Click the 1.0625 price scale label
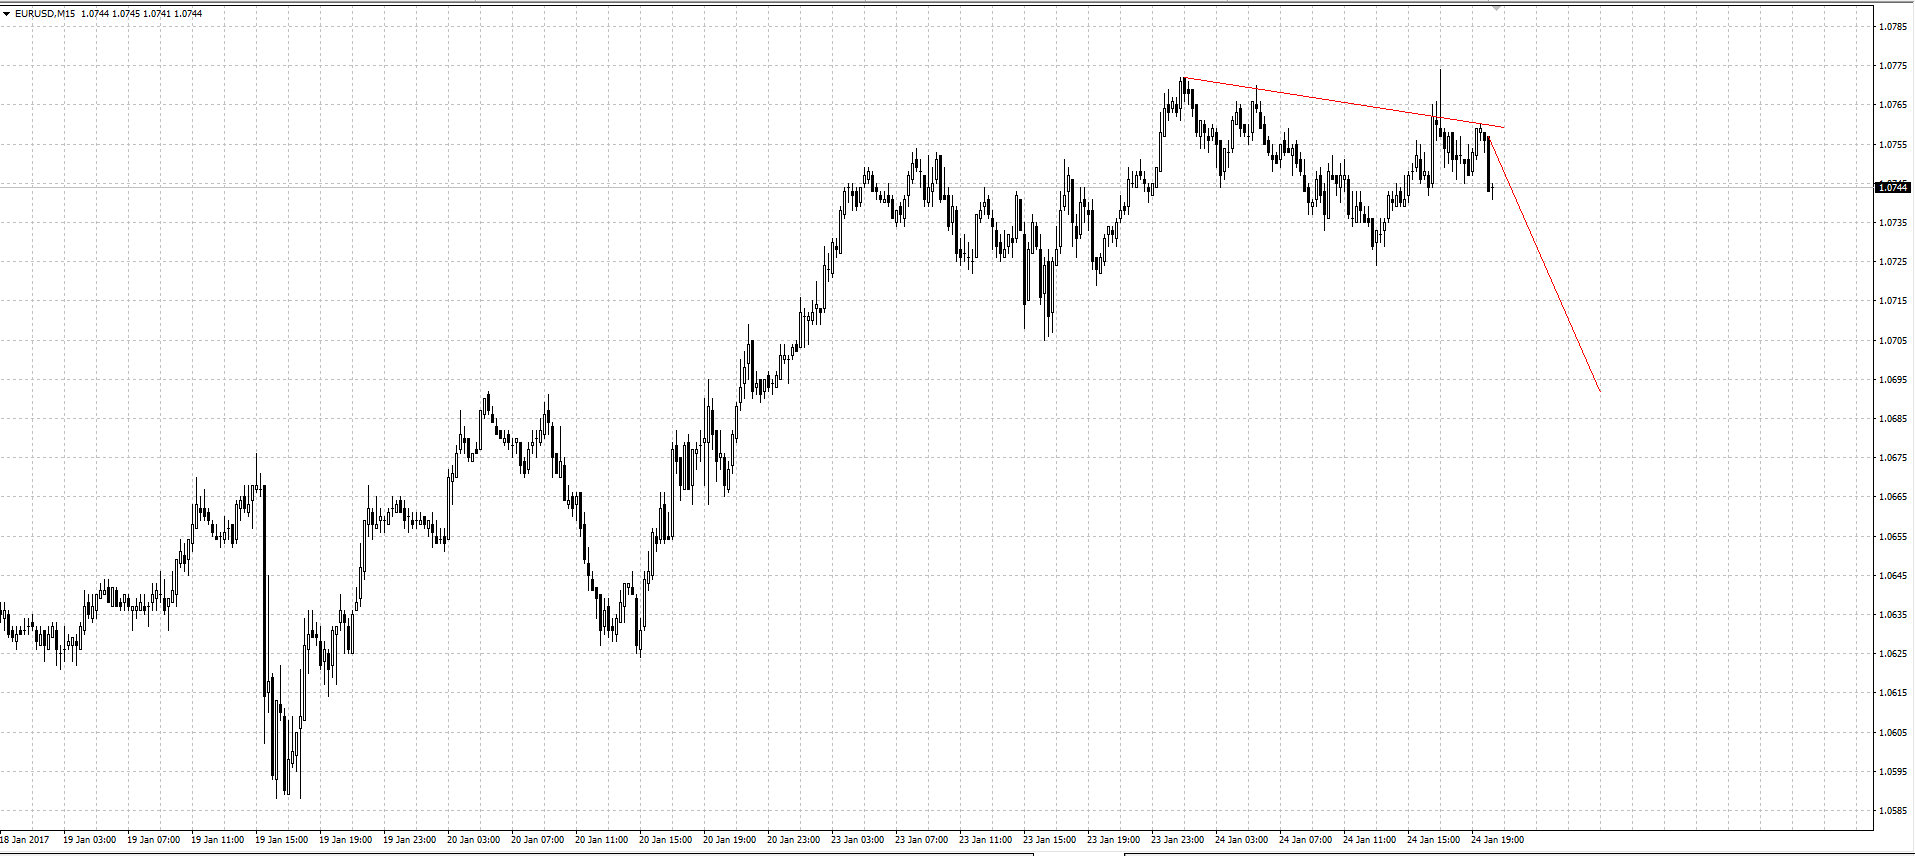The image size is (1915, 856). [x=1892, y=654]
